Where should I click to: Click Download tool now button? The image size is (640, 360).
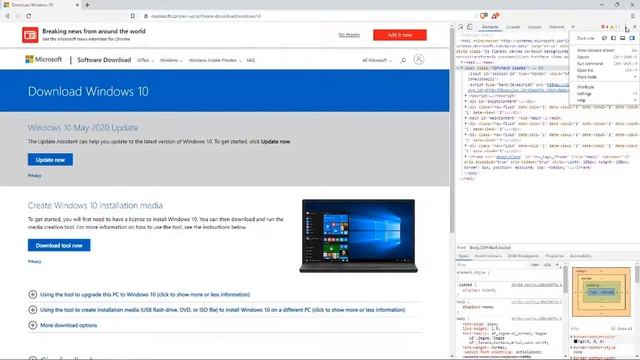pyautogui.click(x=59, y=245)
